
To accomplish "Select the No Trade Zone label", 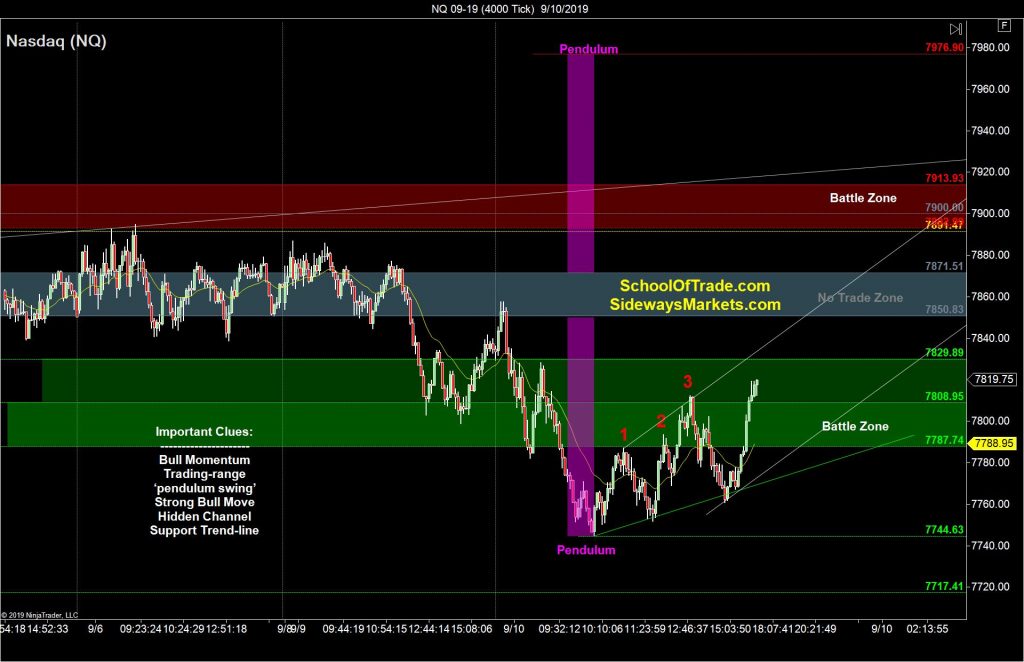I will coord(860,298).
